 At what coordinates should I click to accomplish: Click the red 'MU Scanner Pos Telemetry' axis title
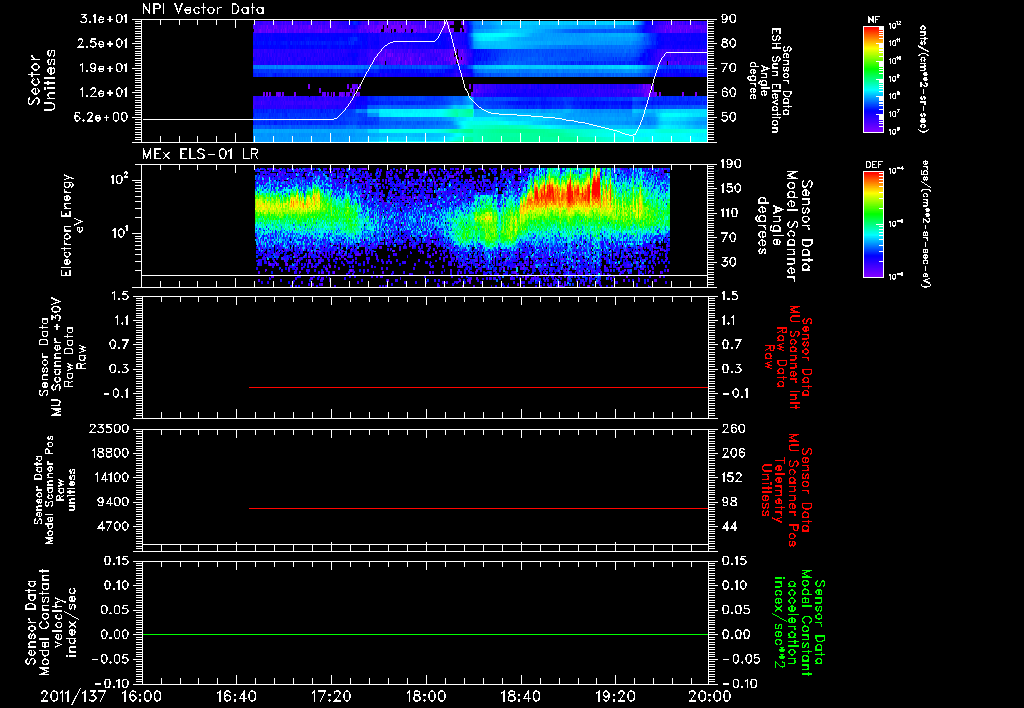pos(787,490)
